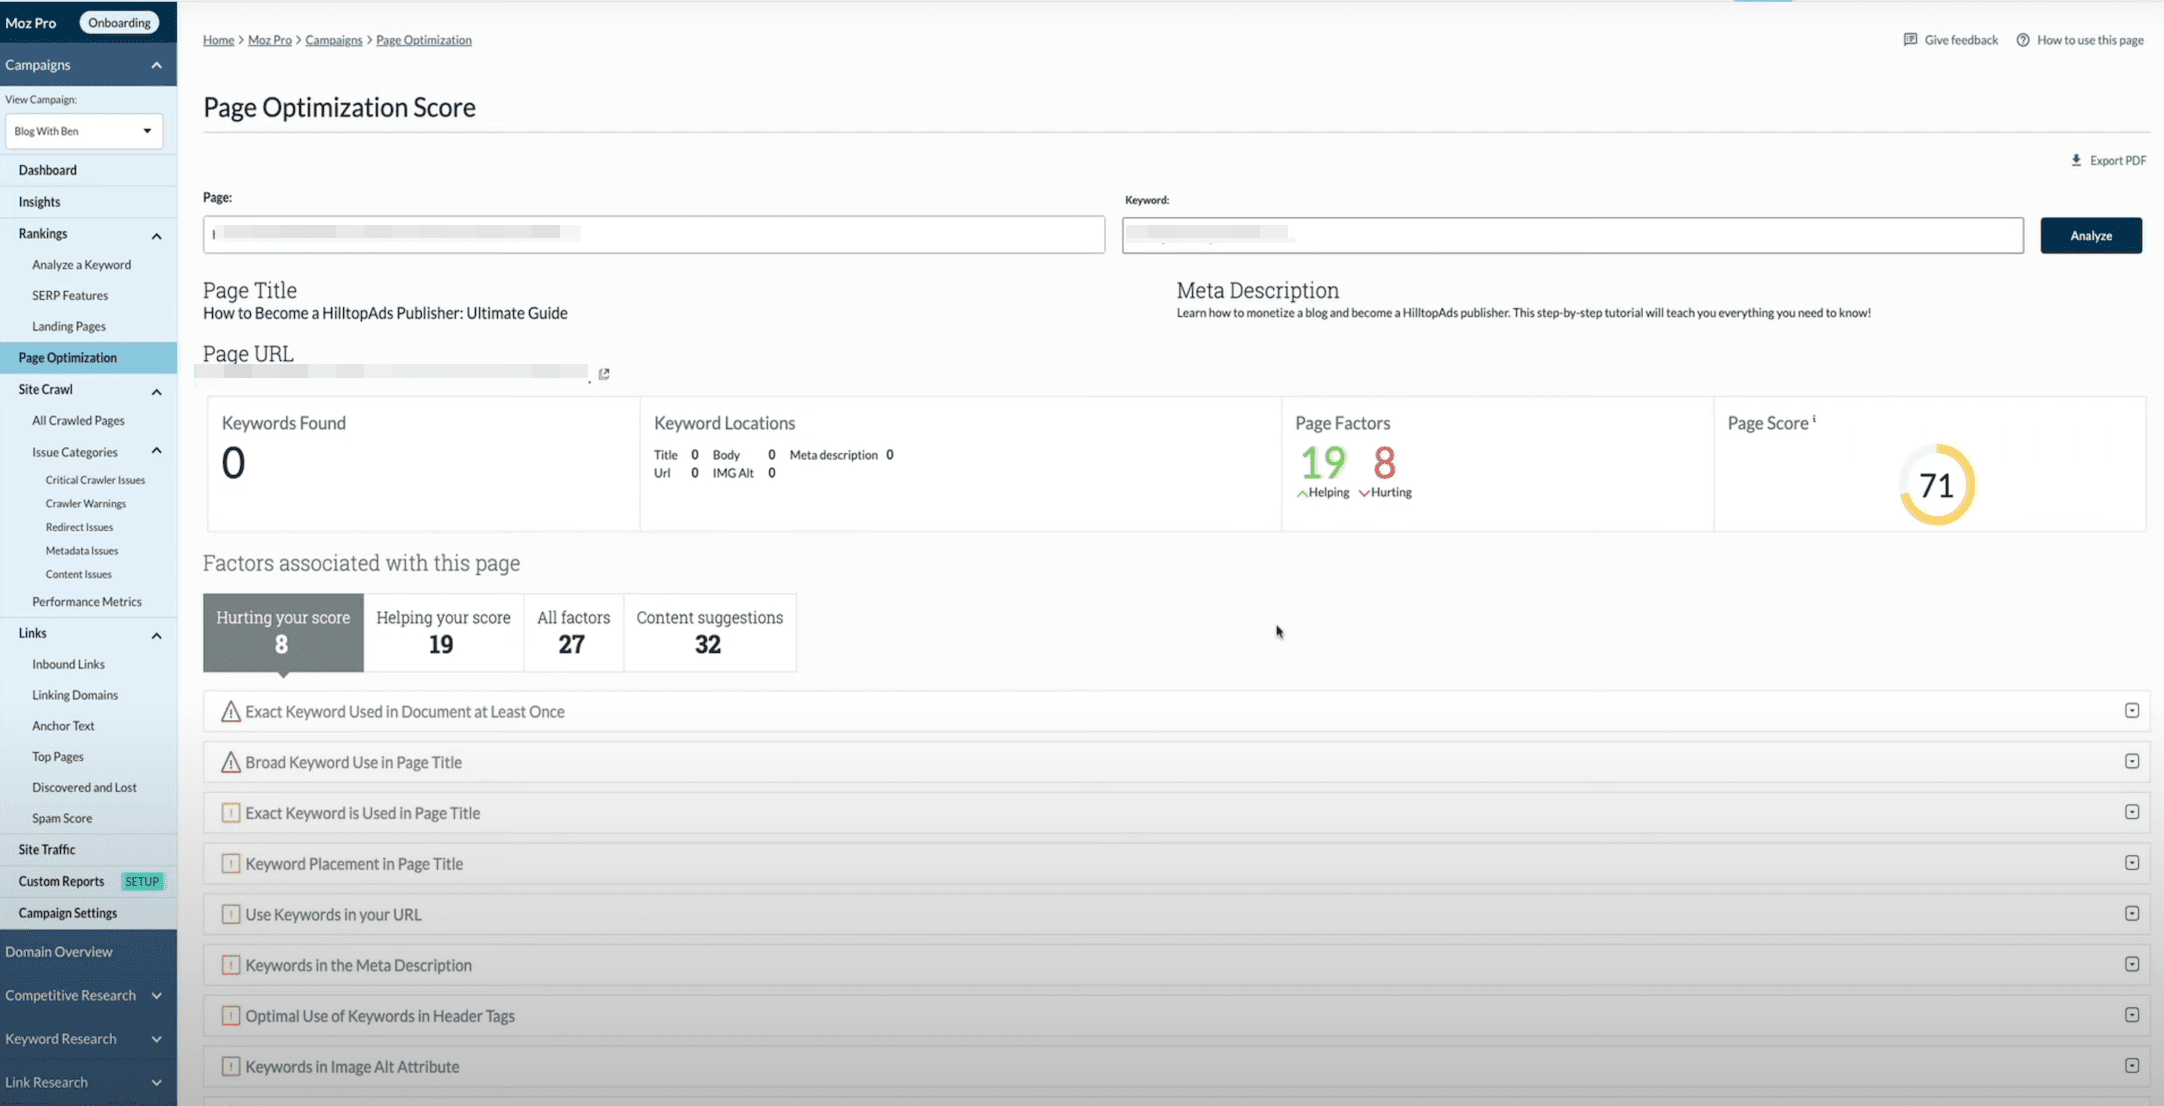Toggle the expand box for Keywords in the Meta Description row
Screen dimensions: 2164x1106
click(x=2132, y=964)
